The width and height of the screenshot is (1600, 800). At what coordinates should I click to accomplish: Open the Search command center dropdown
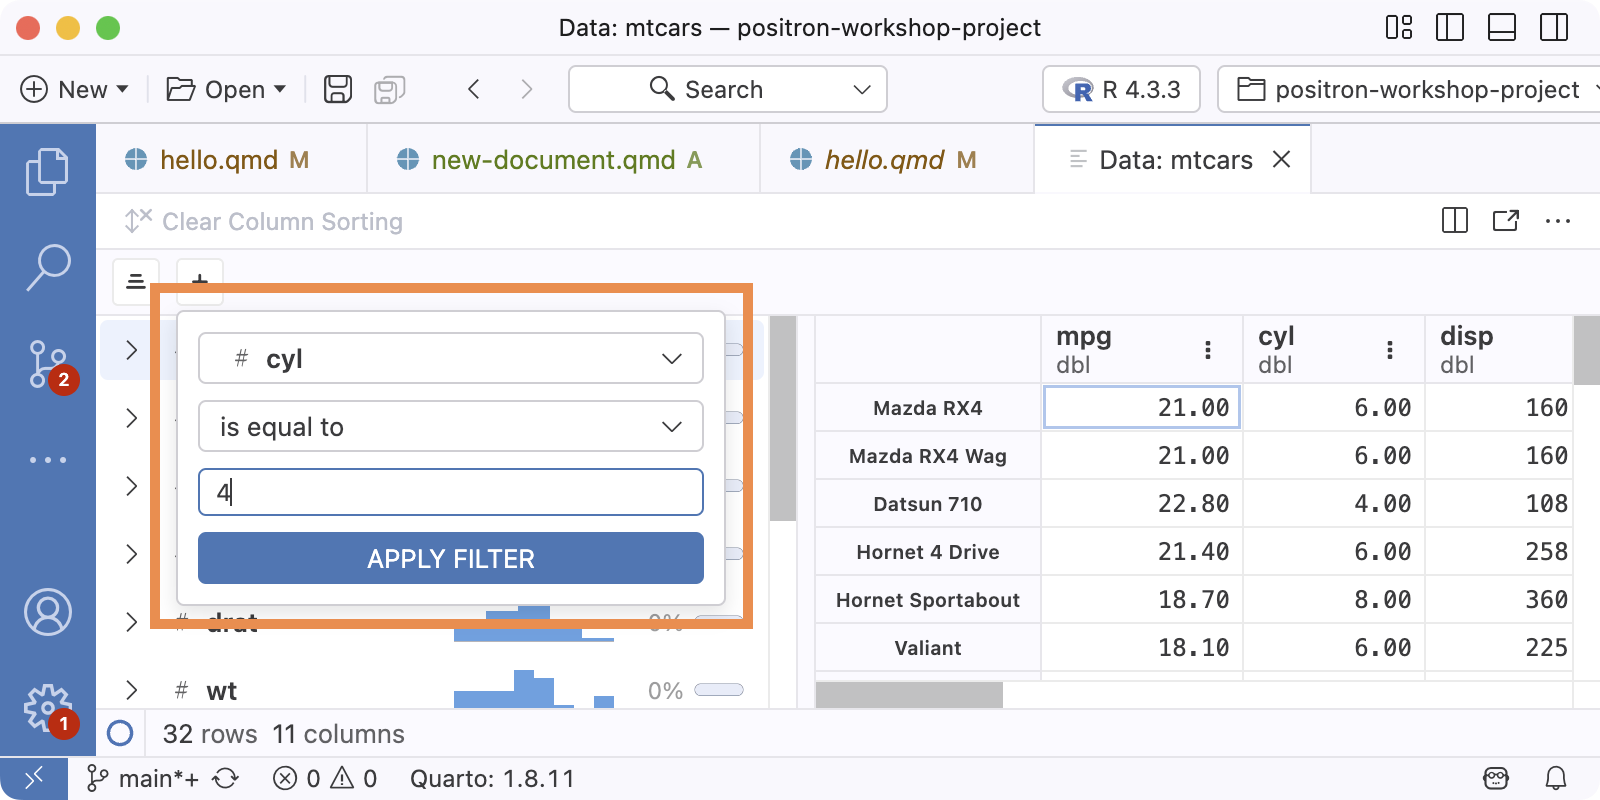[728, 89]
